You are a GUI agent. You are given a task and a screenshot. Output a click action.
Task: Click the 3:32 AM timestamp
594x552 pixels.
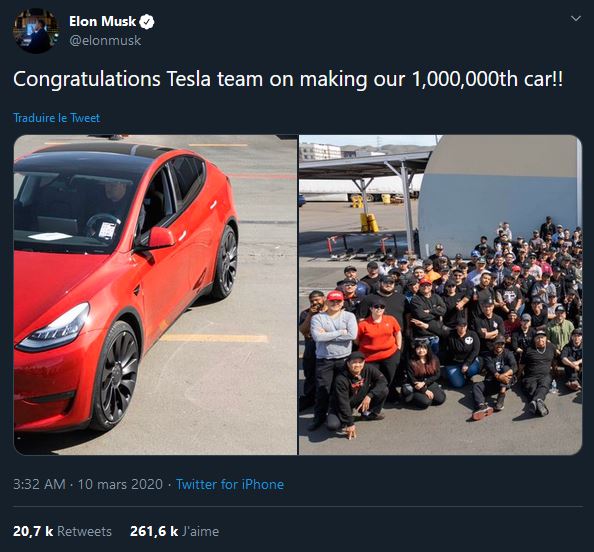coord(39,484)
